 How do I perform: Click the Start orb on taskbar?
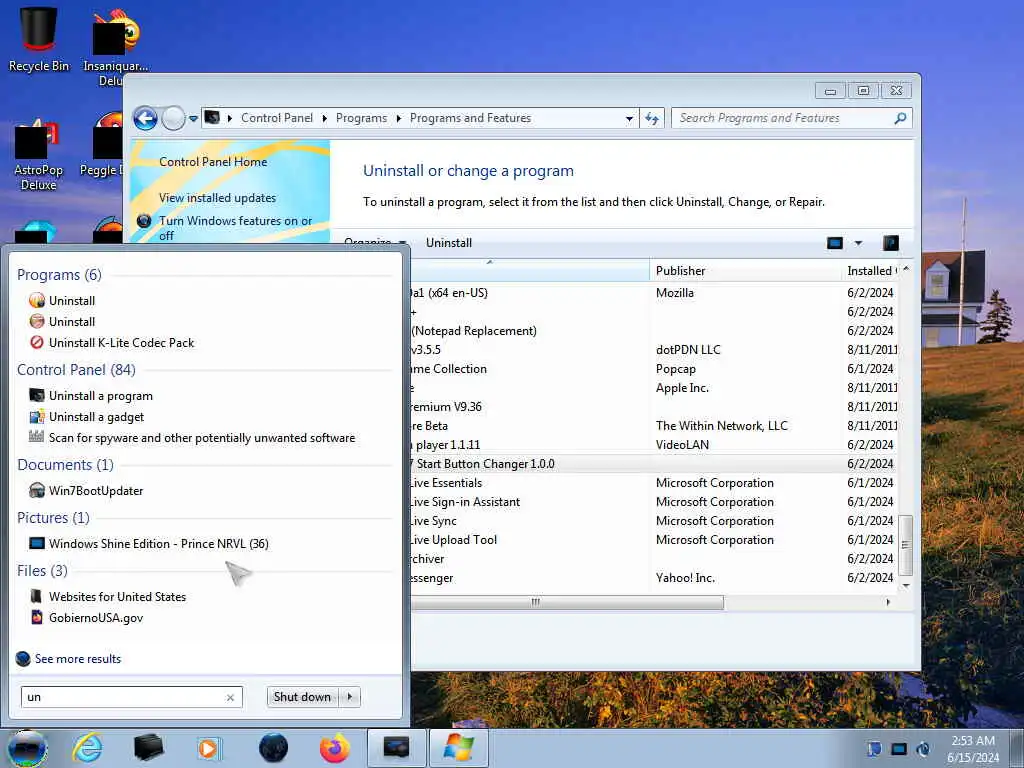[26, 748]
